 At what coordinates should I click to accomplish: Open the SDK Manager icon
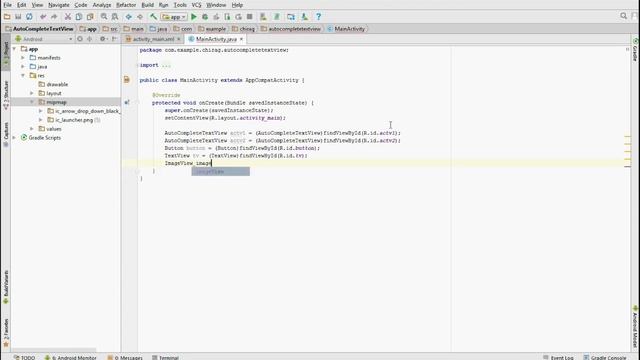[304, 17]
